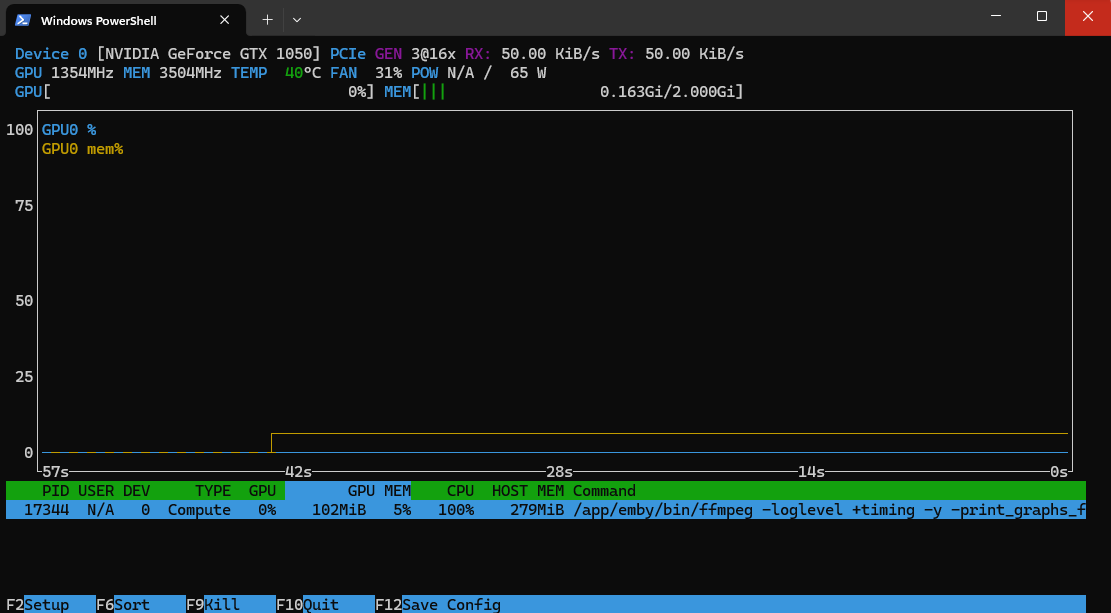This screenshot has width=1111, height=613.
Task: Click the 14s time axis label
Action: tap(811, 472)
